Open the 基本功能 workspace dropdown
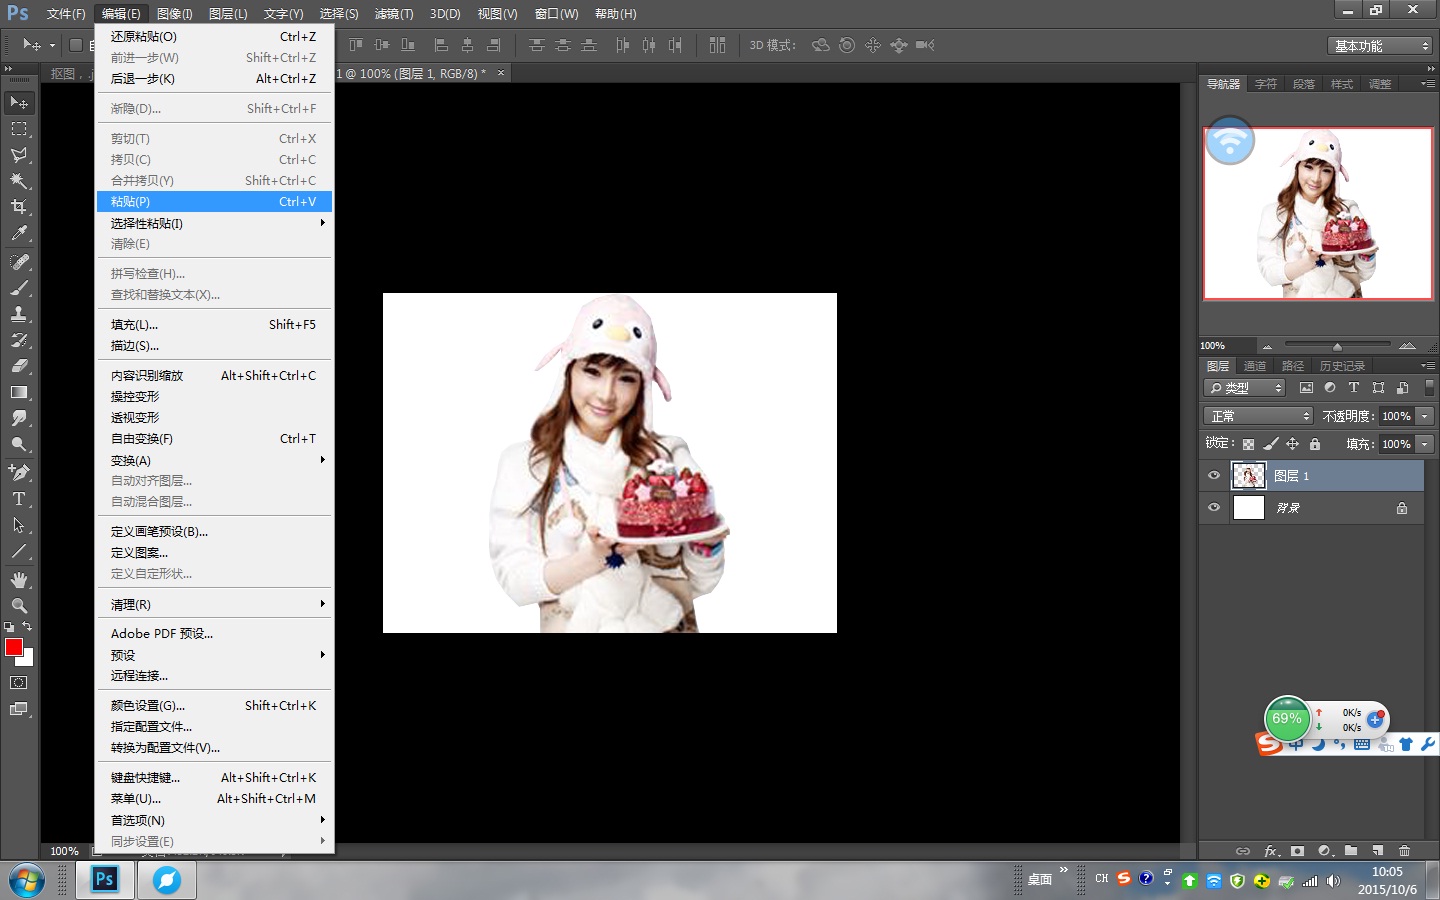 1382,46
